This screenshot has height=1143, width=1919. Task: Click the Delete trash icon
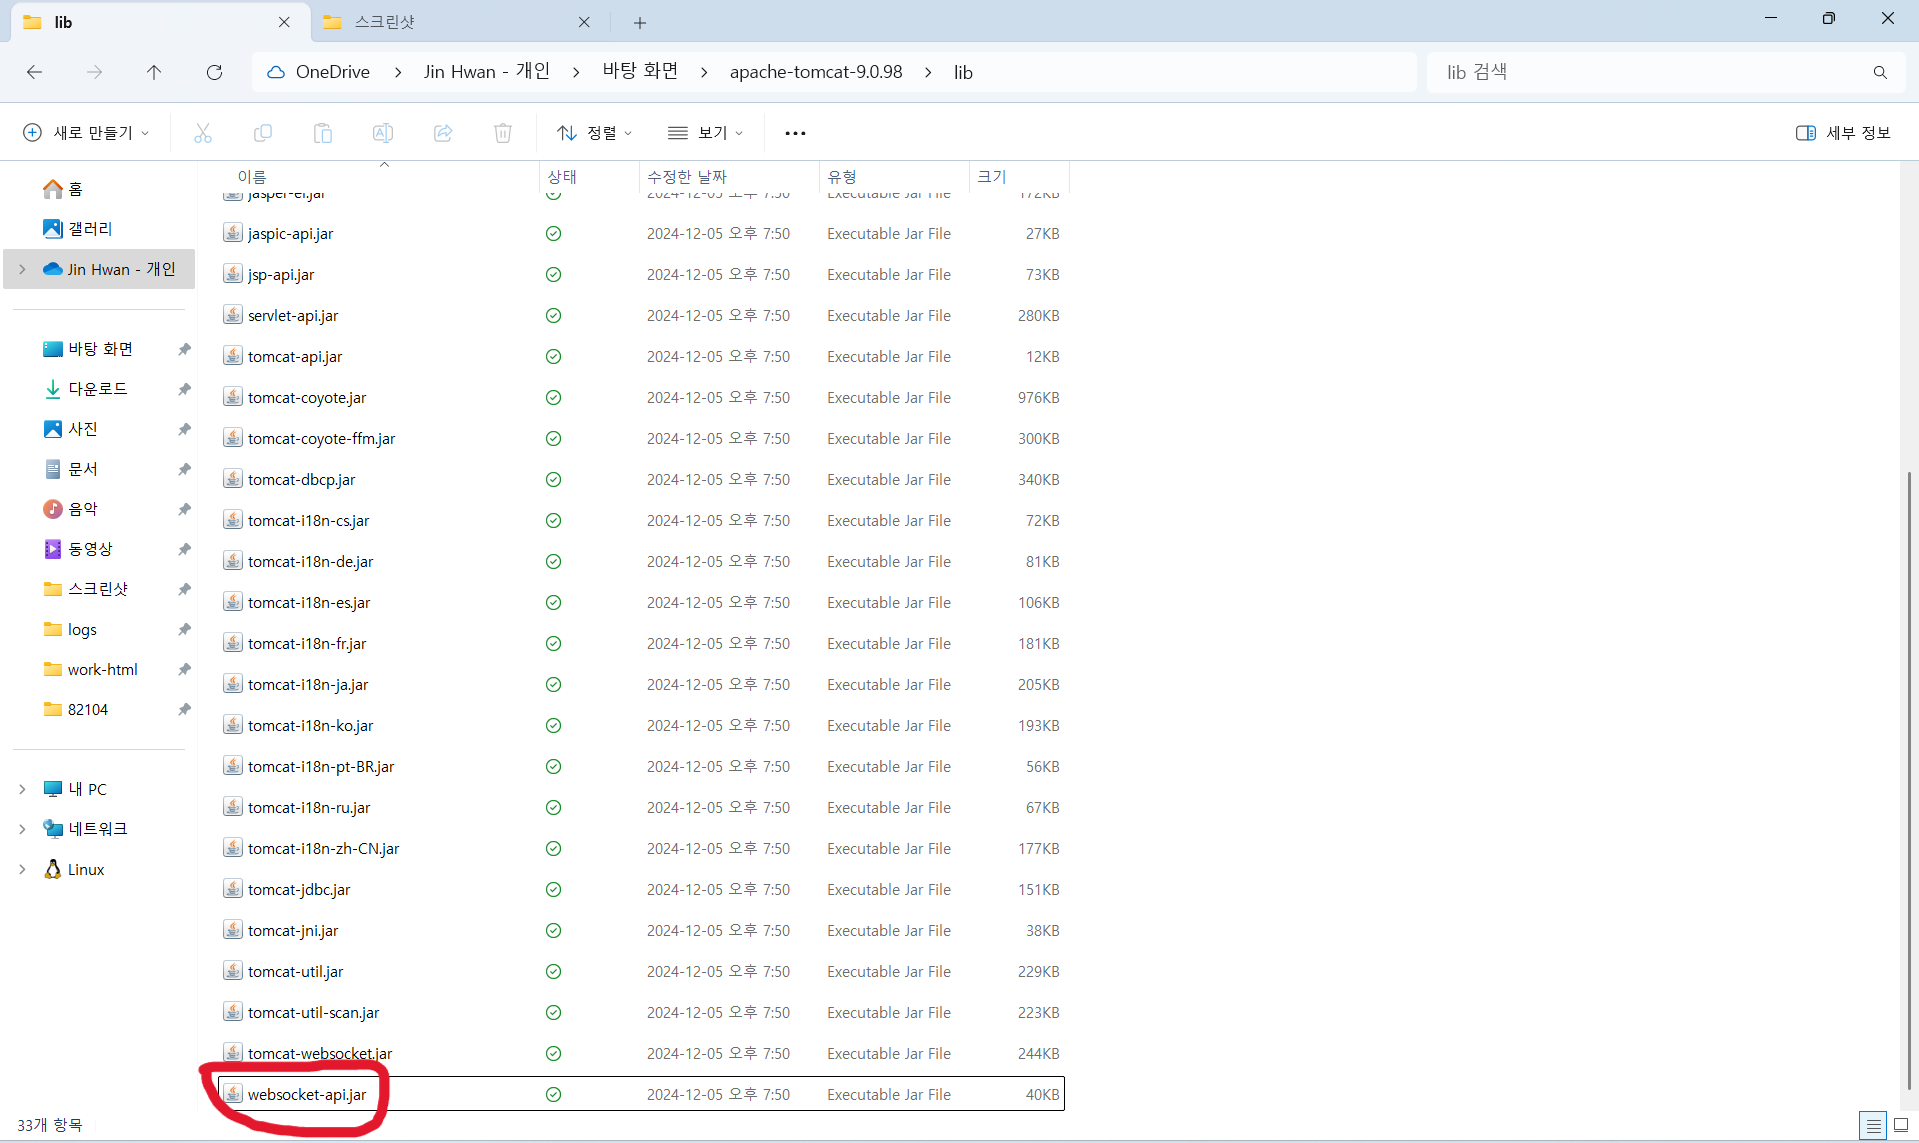pyautogui.click(x=503, y=133)
